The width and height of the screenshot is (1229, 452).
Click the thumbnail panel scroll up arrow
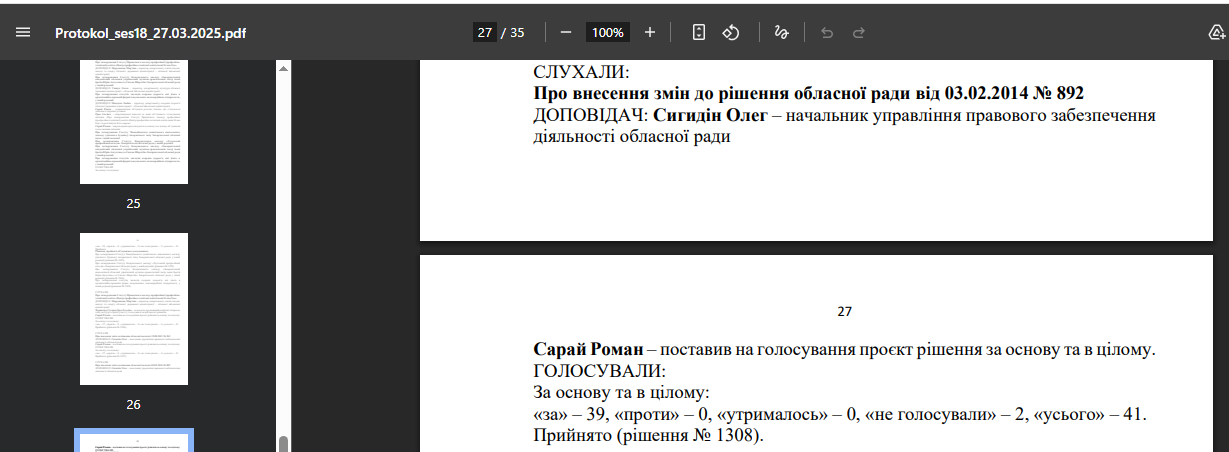(283, 69)
